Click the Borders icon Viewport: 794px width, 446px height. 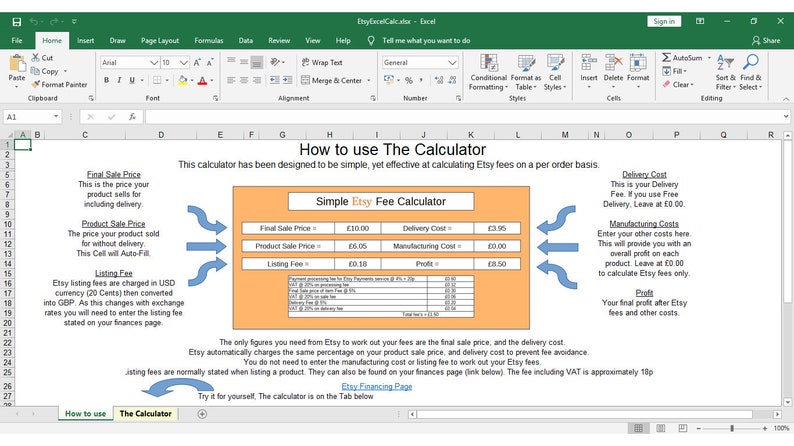157,80
